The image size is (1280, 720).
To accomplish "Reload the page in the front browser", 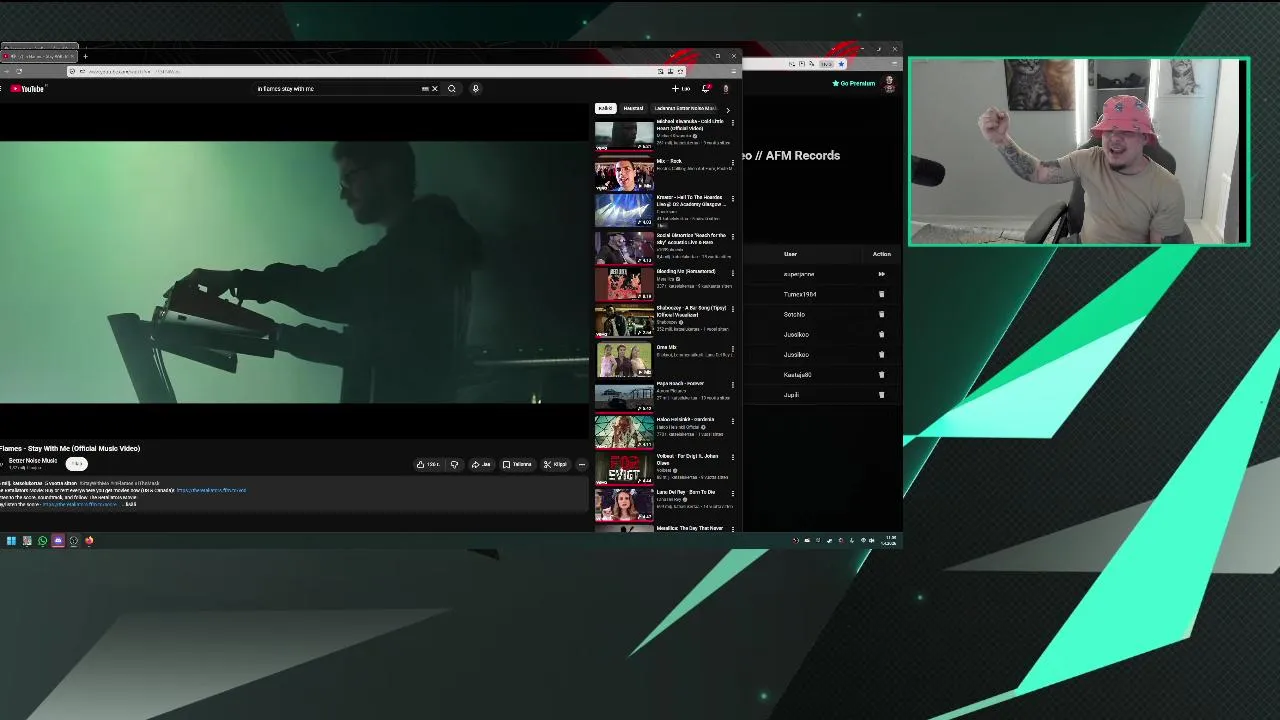I will (x=19, y=71).
